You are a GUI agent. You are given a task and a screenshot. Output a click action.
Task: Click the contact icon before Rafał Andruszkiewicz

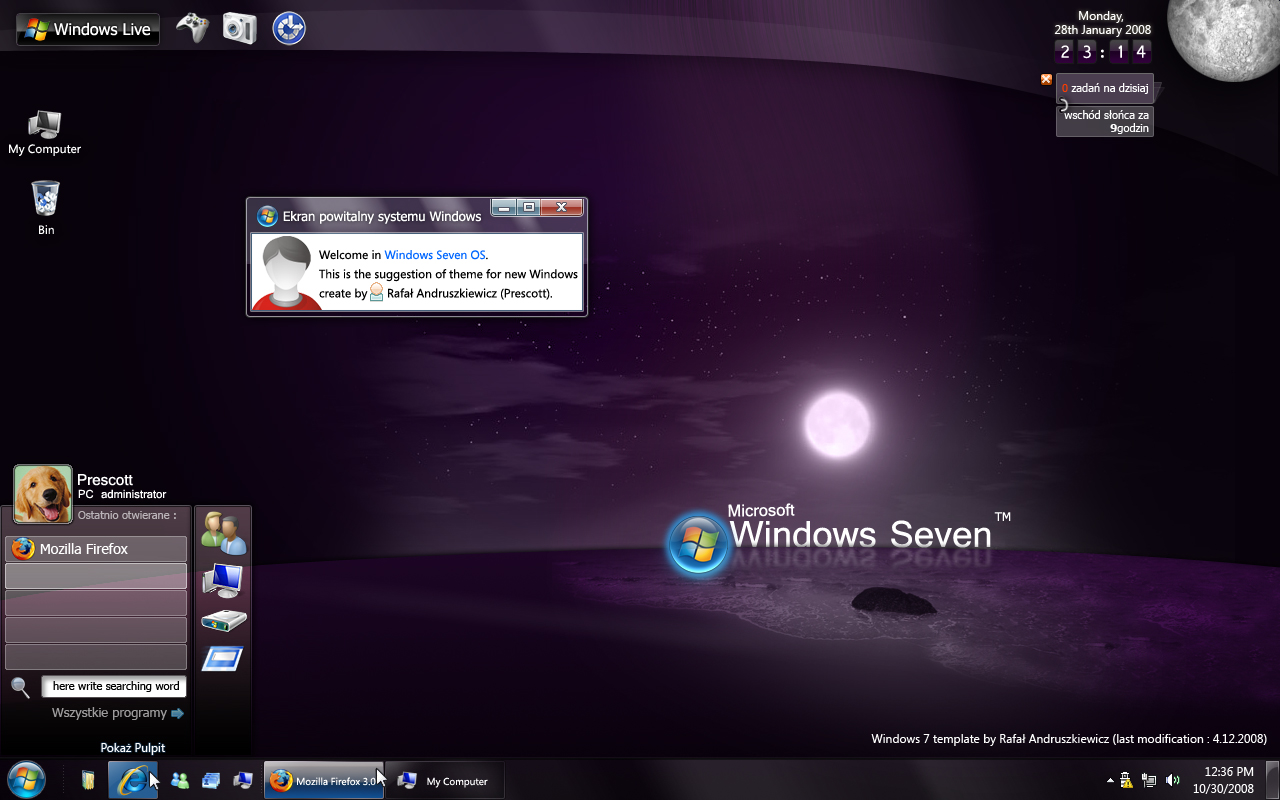coord(377,293)
